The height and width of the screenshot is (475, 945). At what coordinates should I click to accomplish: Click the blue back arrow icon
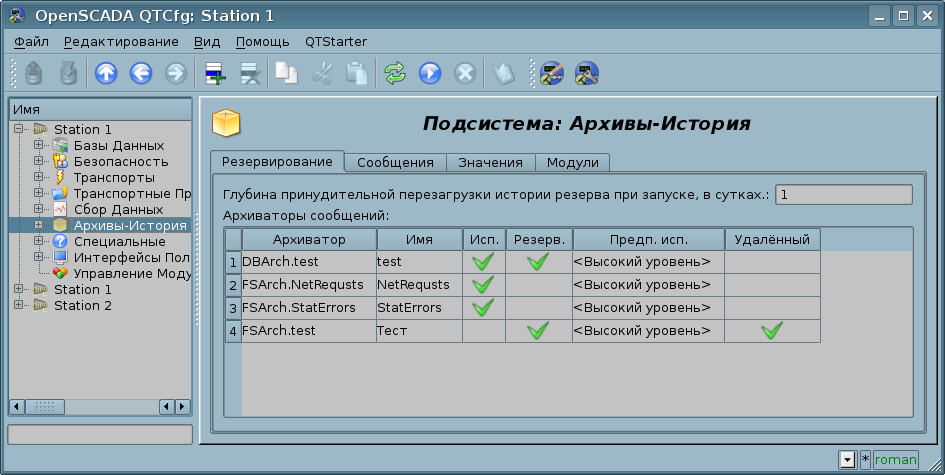pyautogui.click(x=141, y=73)
